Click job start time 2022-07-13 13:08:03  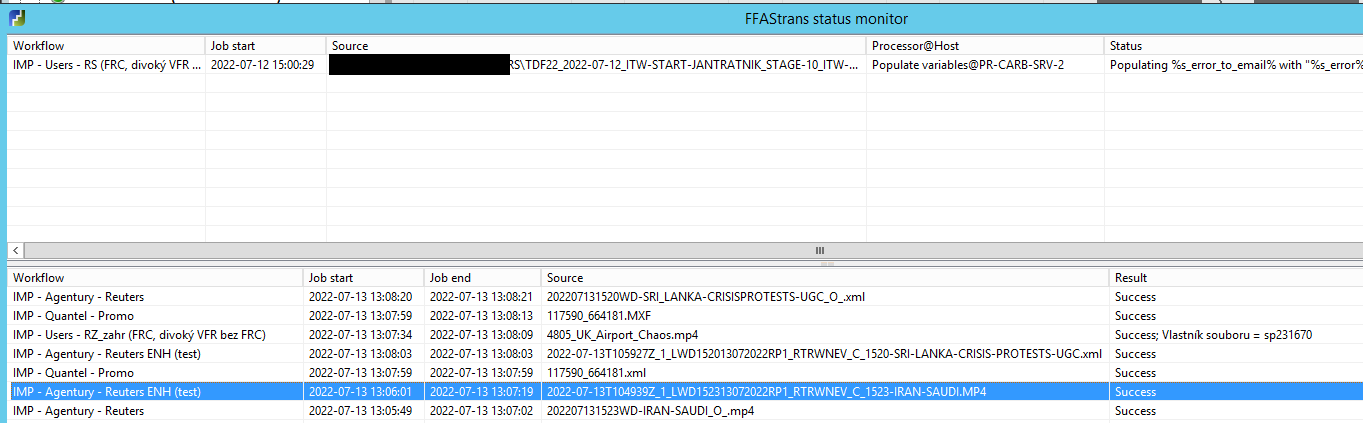pos(362,354)
